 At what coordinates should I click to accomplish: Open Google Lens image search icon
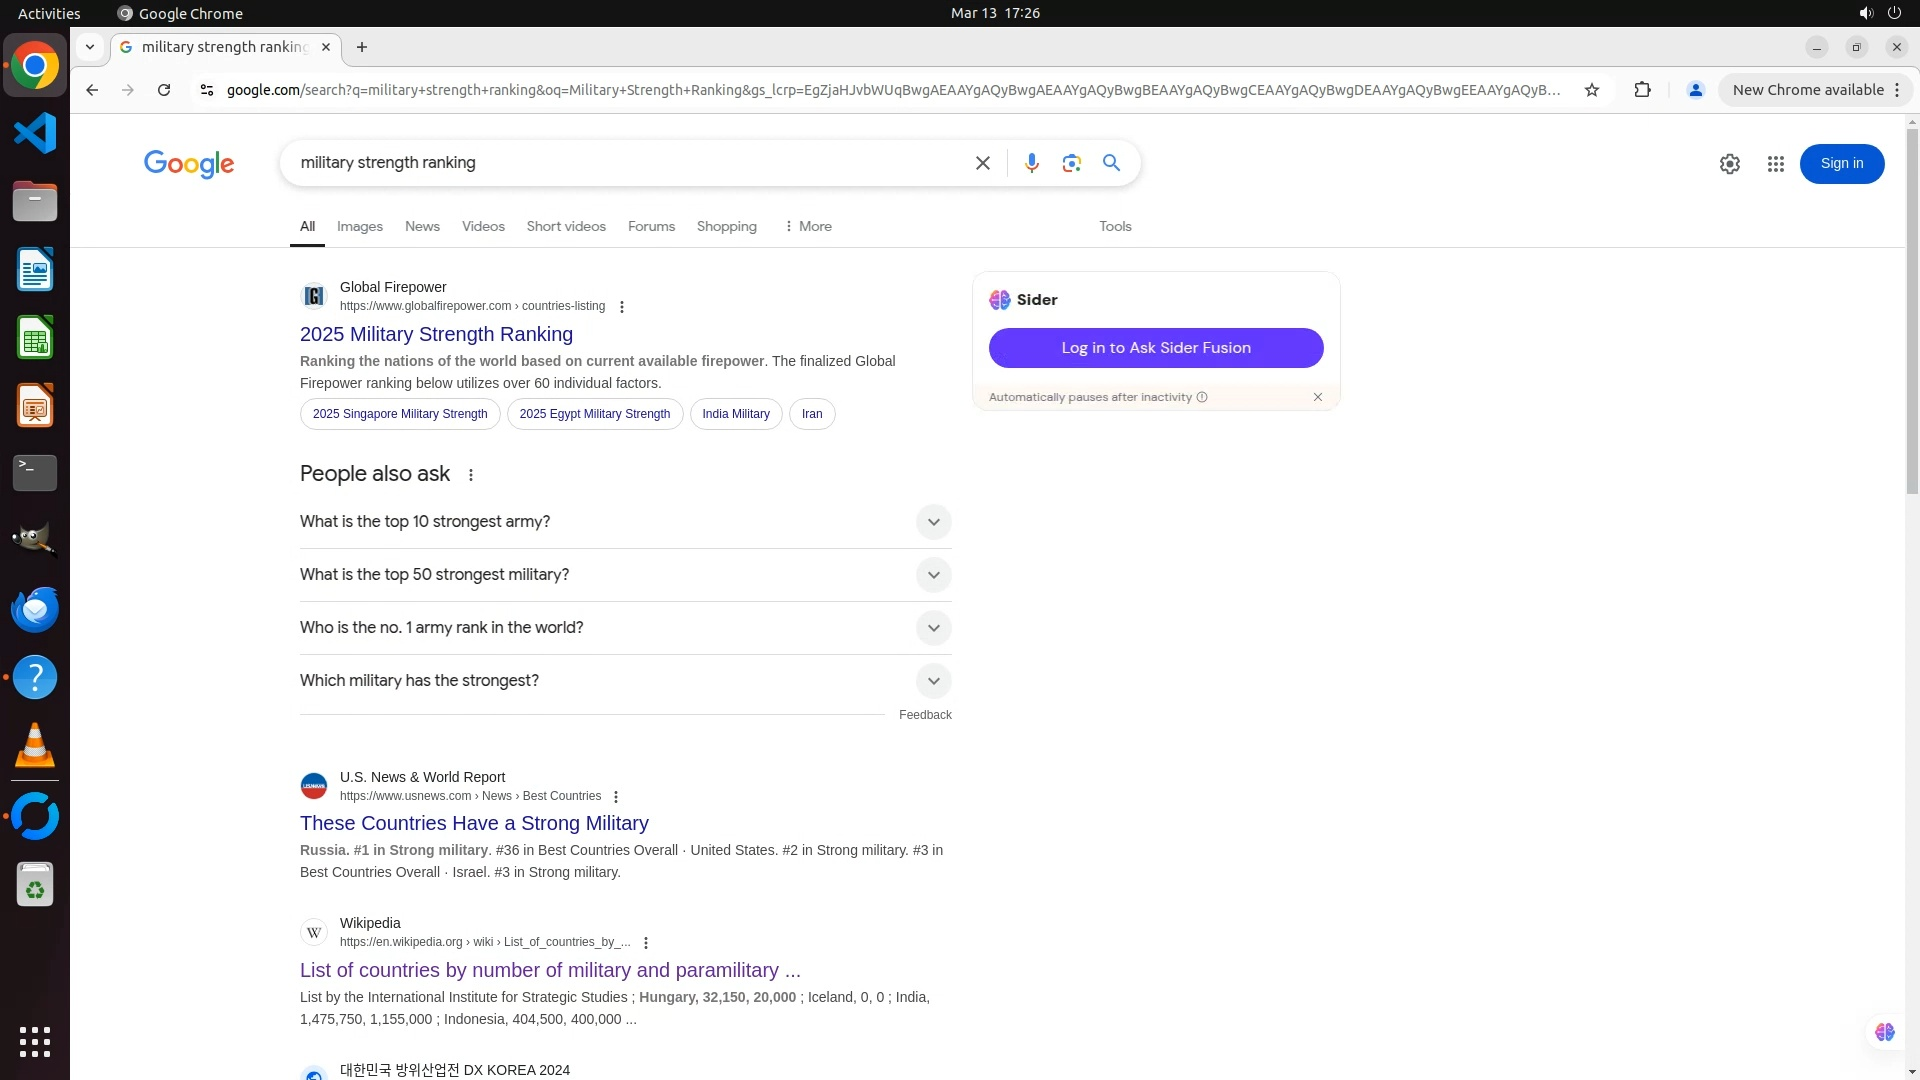[x=1071, y=163]
